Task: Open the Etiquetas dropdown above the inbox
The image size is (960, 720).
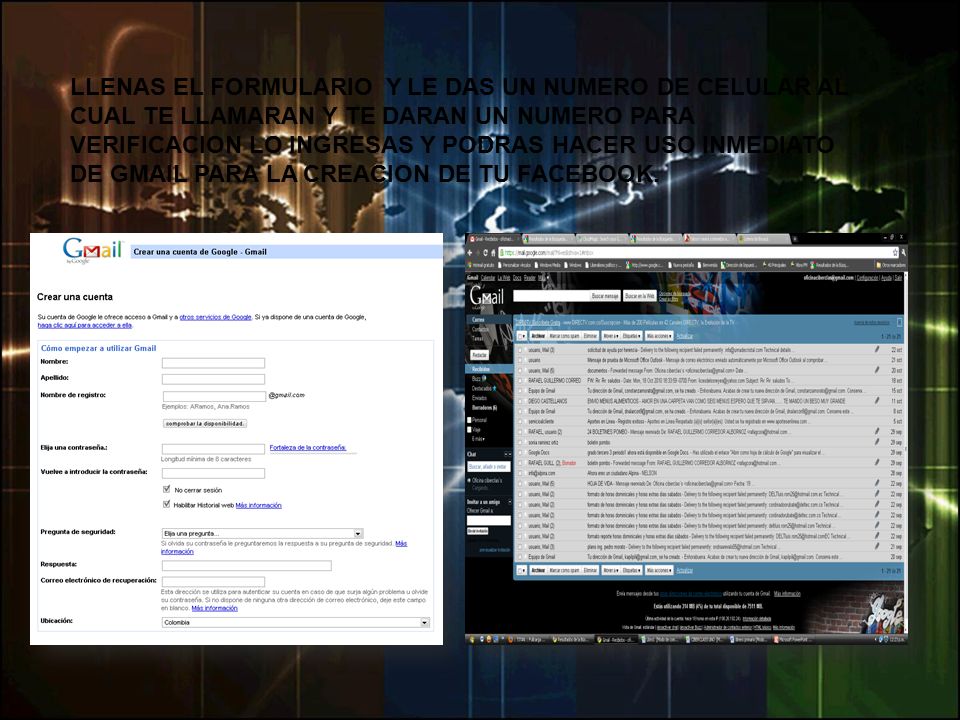Action: (x=632, y=336)
